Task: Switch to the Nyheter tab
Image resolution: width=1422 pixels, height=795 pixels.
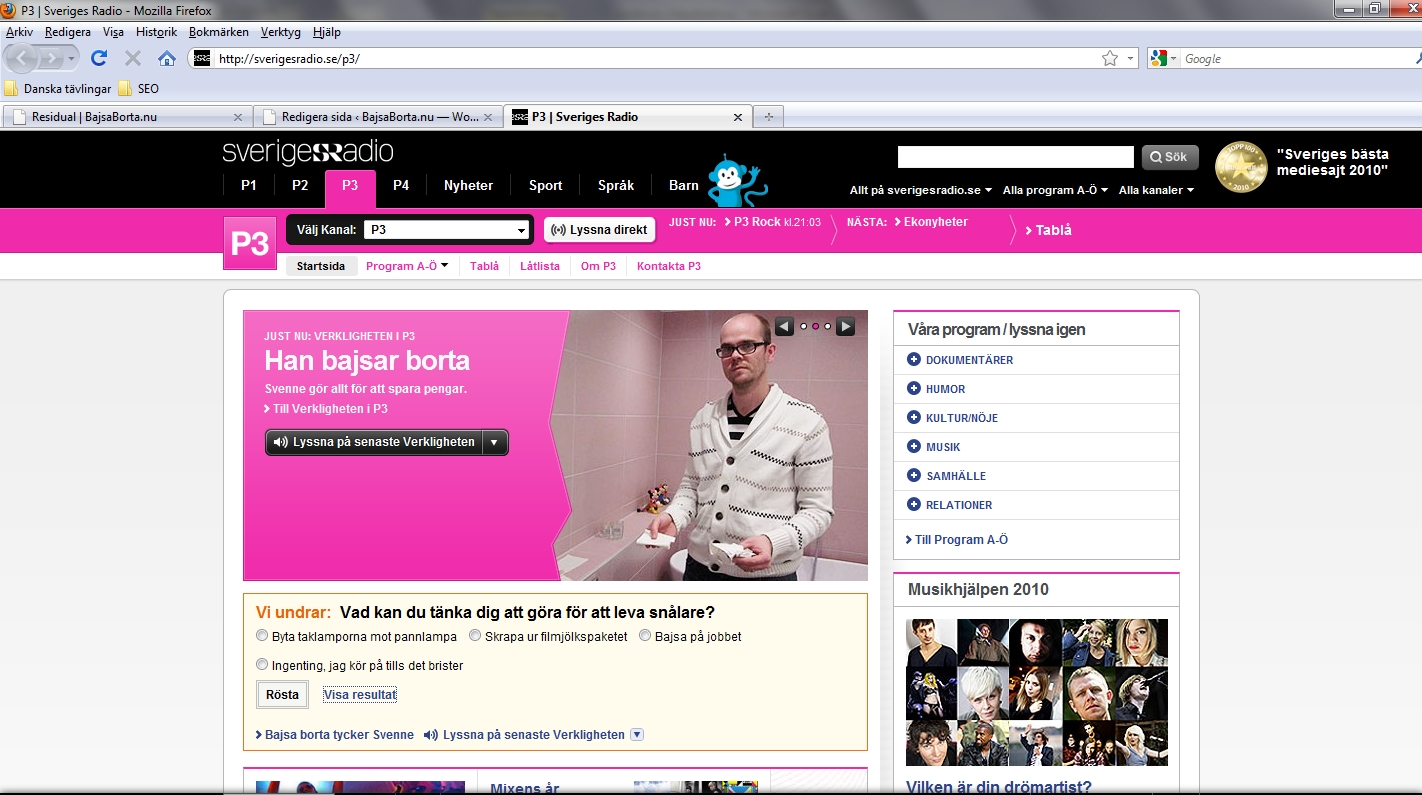Action: click(469, 185)
